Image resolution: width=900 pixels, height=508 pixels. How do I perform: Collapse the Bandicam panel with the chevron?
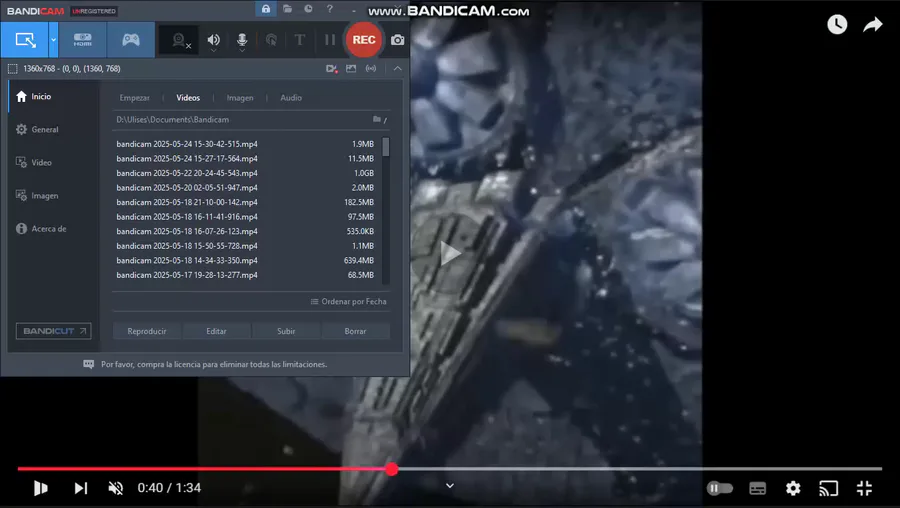tap(397, 69)
